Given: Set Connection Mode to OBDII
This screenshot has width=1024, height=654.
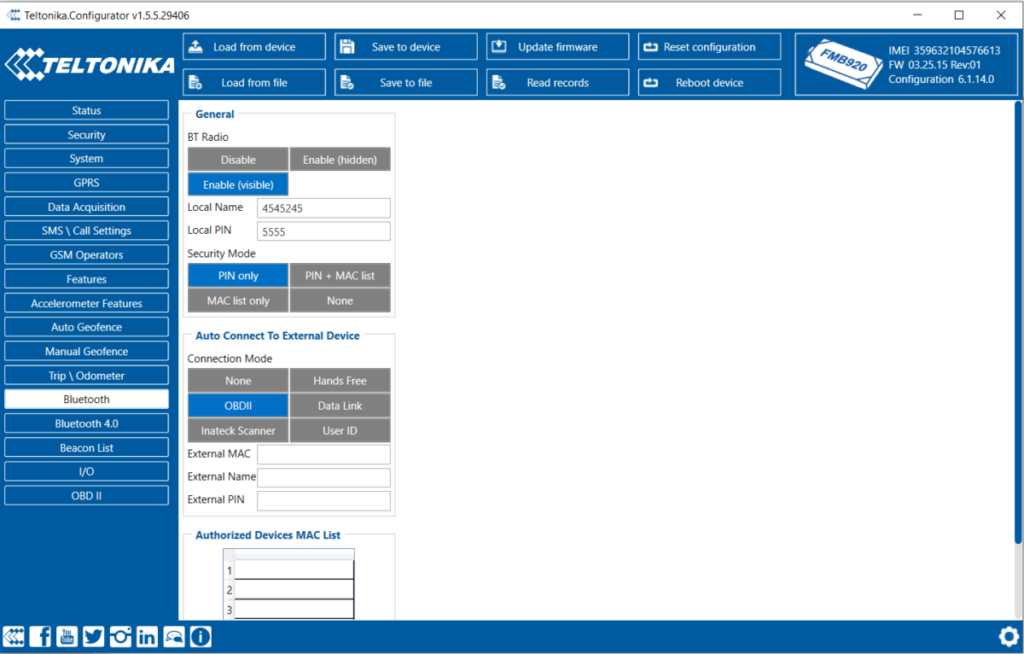Looking at the screenshot, I should 238,406.
